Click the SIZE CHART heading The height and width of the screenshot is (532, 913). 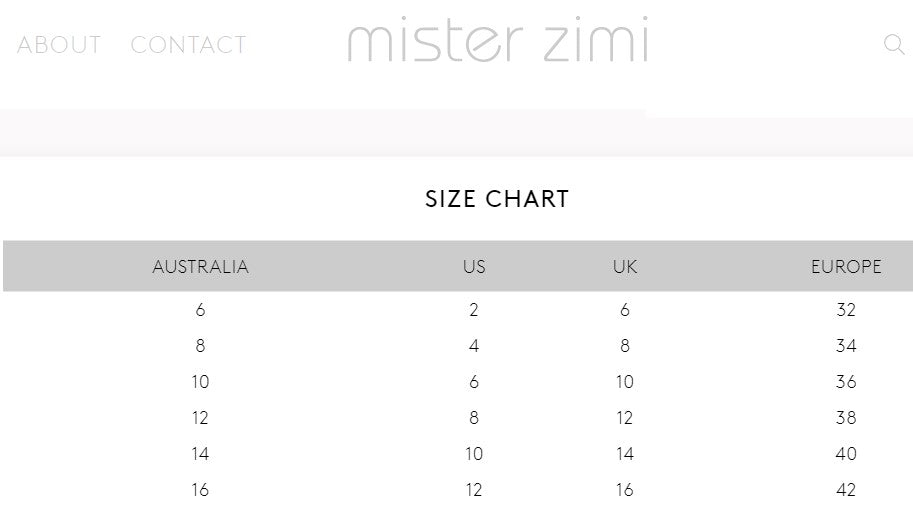(497, 199)
